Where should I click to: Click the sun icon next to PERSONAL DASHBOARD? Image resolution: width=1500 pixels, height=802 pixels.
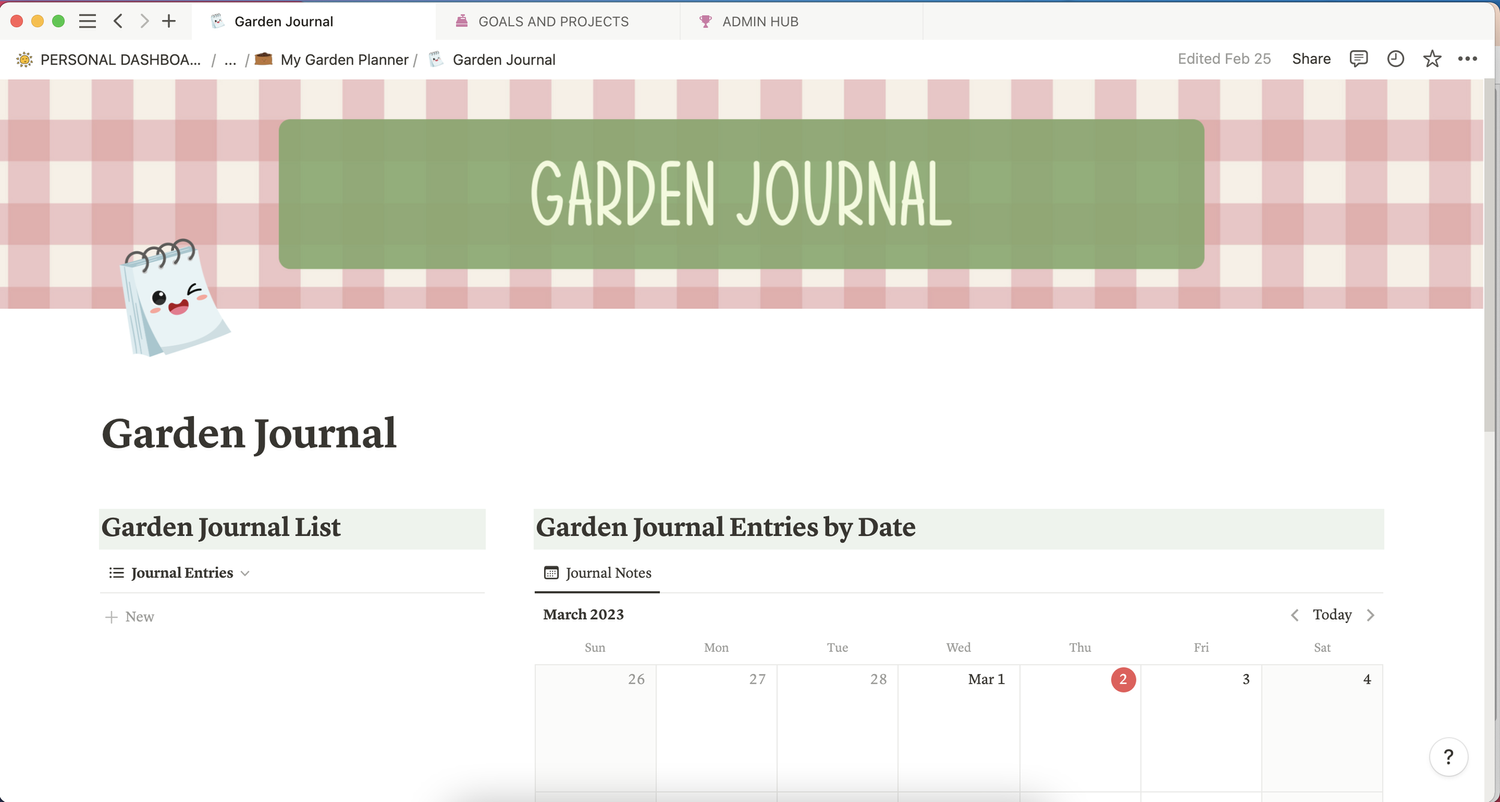pyautogui.click(x=23, y=59)
